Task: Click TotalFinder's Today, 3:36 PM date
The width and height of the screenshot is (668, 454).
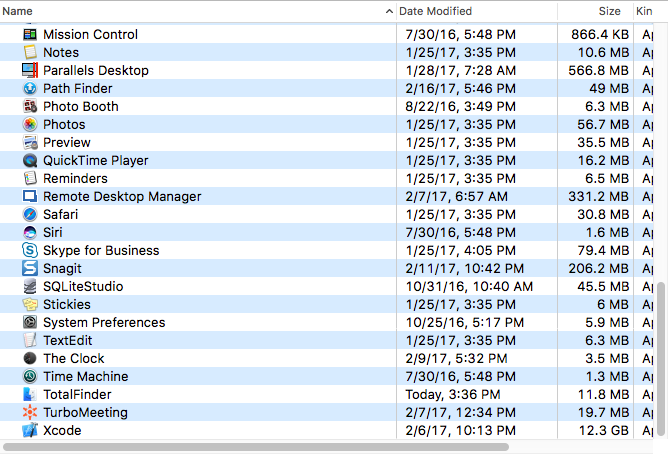Action: 452,394
